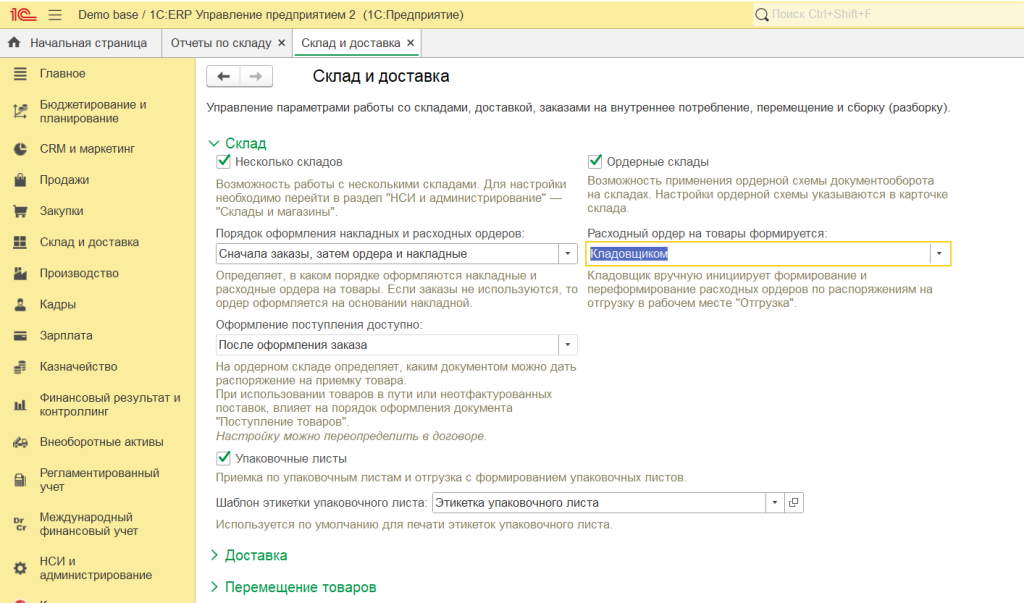Collapse the Склад section
Image resolution: width=1024 pixels, height=603 pixels.
click(x=214, y=143)
